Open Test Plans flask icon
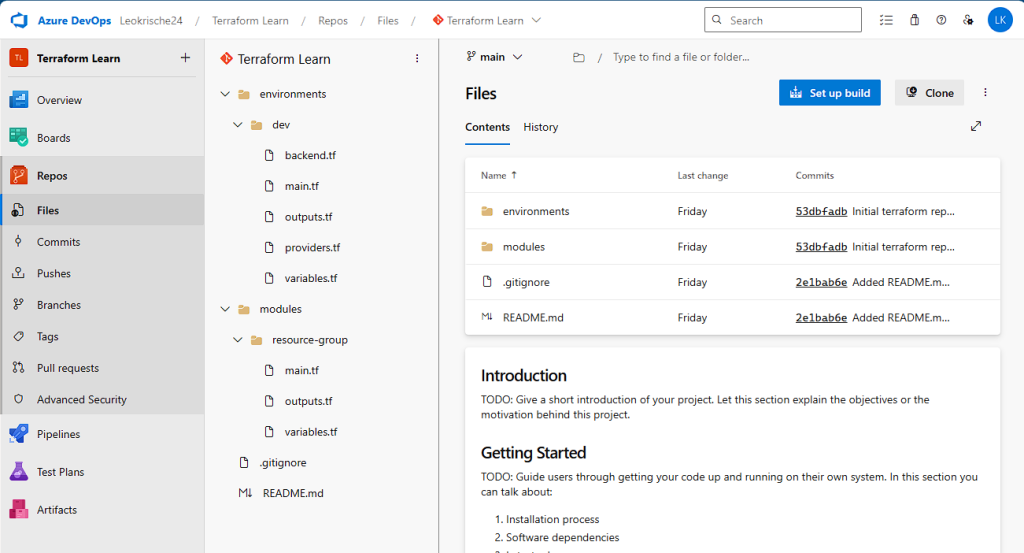Image resolution: width=1024 pixels, height=553 pixels. point(19,472)
